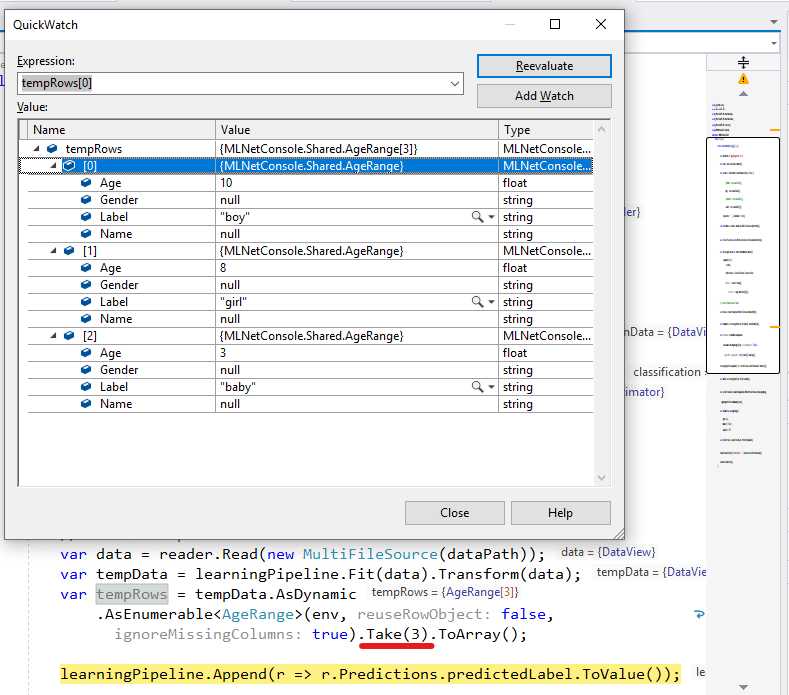The width and height of the screenshot is (789, 695).
Task: Click the tempRows root object icon
Action: pos(52,149)
